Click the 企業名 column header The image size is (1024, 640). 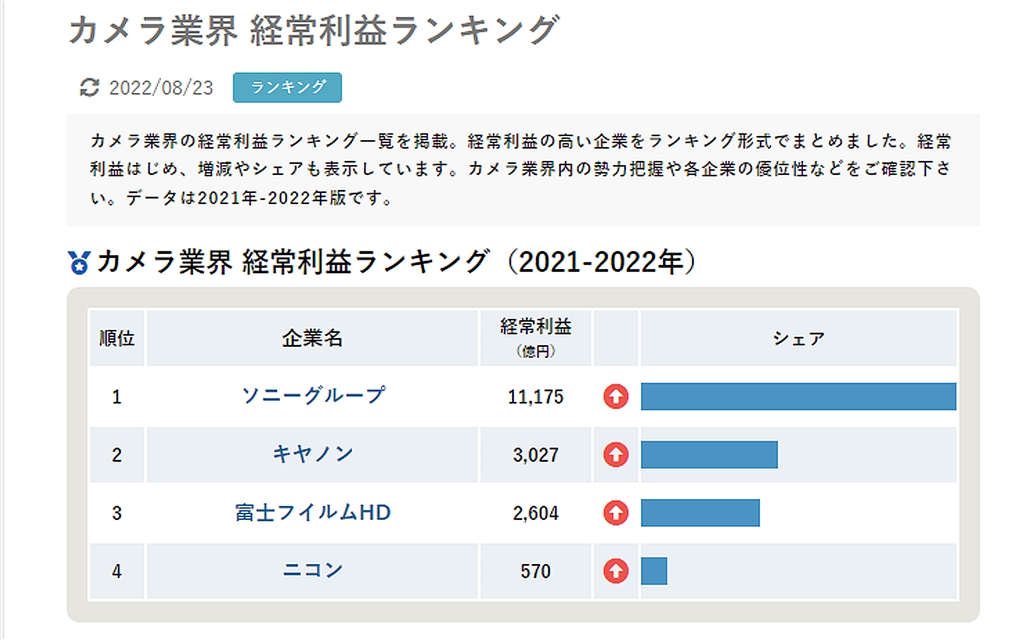pyautogui.click(x=313, y=338)
